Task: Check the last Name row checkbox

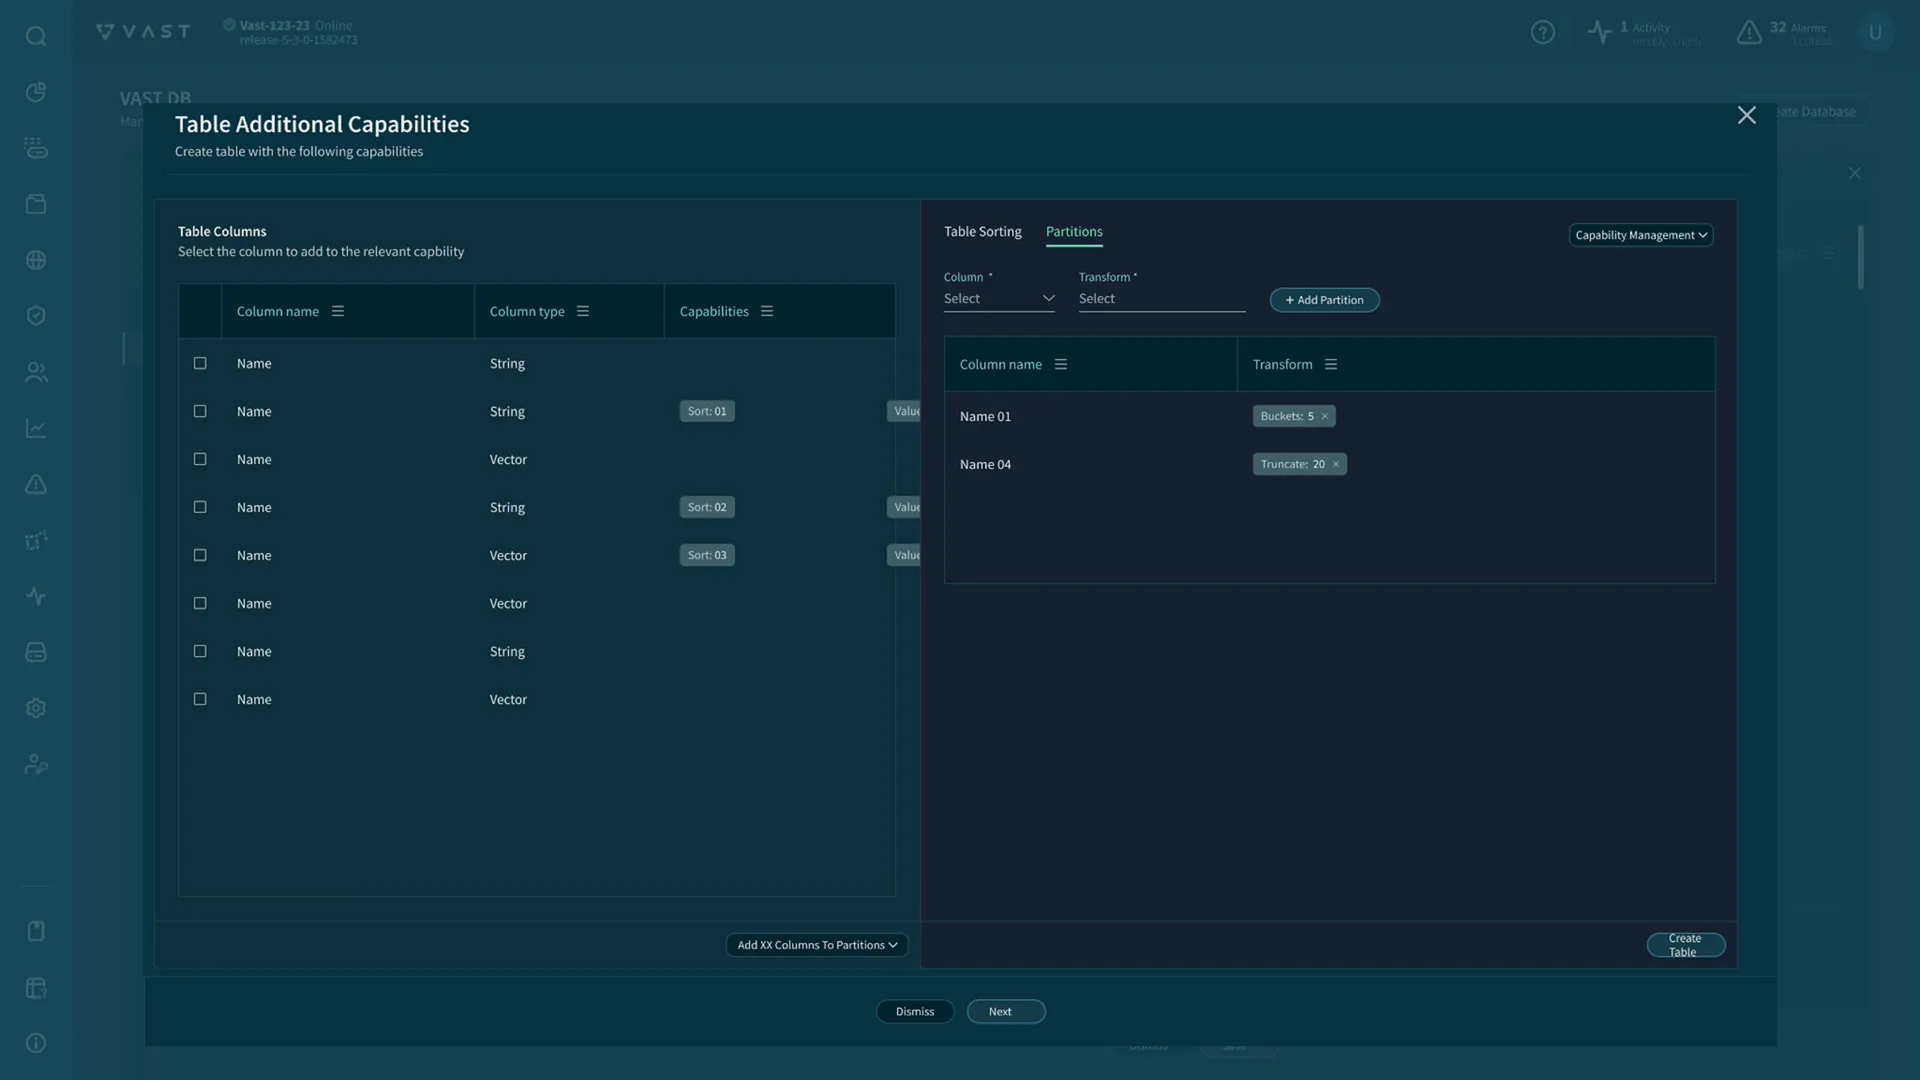Action: 199,699
